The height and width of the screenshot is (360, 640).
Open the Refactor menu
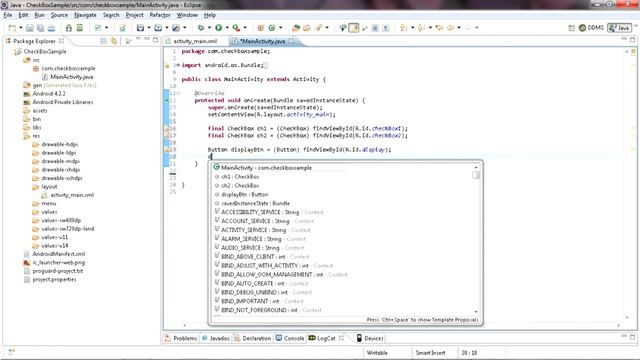[160, 15]
